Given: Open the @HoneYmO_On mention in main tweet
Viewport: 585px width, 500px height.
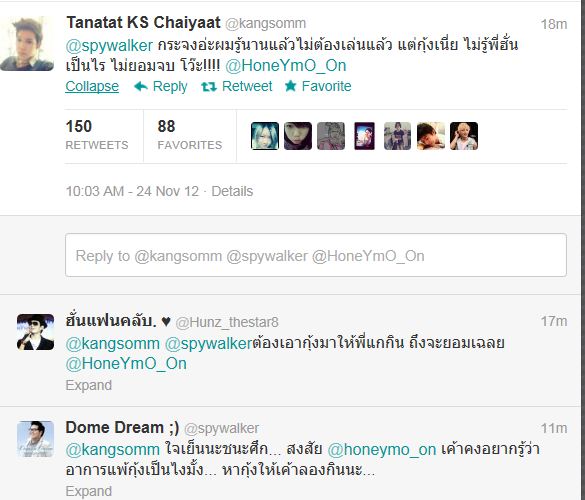Looking at the screenshot, I should (286, 66).
